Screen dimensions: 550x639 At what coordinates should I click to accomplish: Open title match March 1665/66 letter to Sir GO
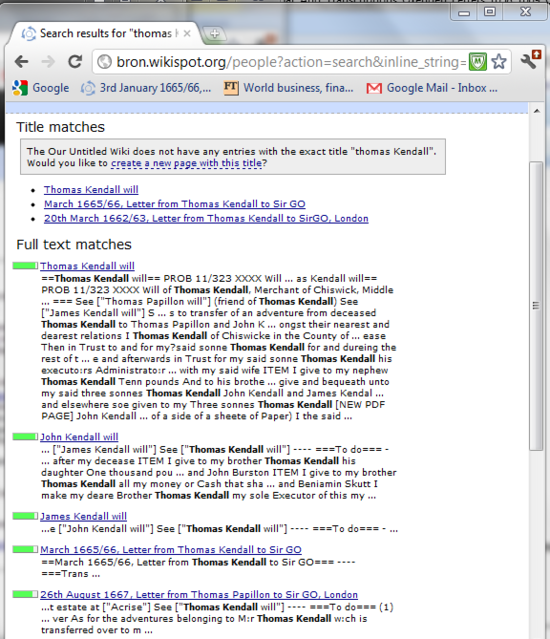click(x=175, y=204)
